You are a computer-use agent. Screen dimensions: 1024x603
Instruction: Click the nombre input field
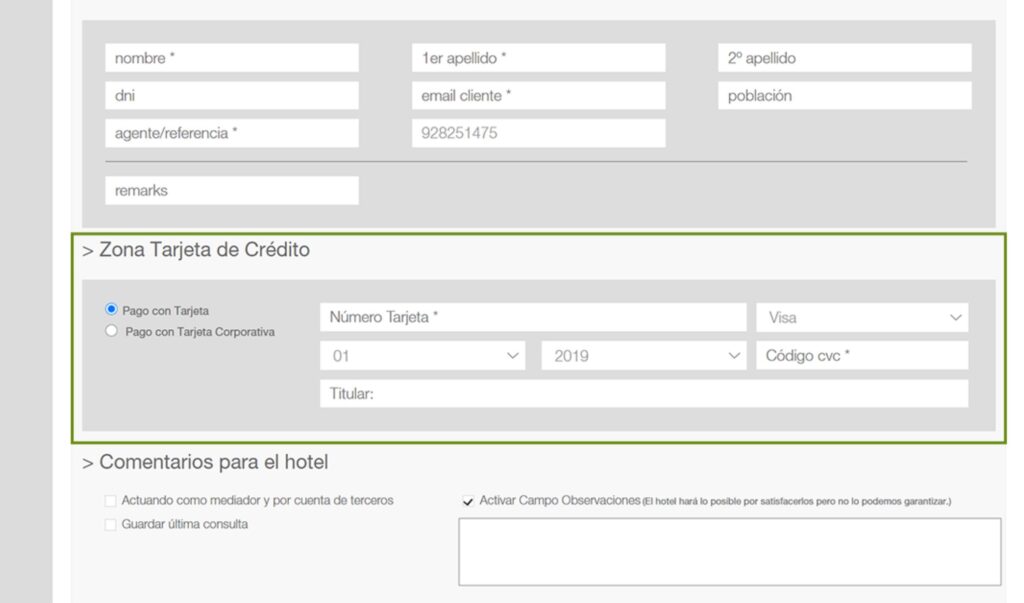tap(231, 58)
